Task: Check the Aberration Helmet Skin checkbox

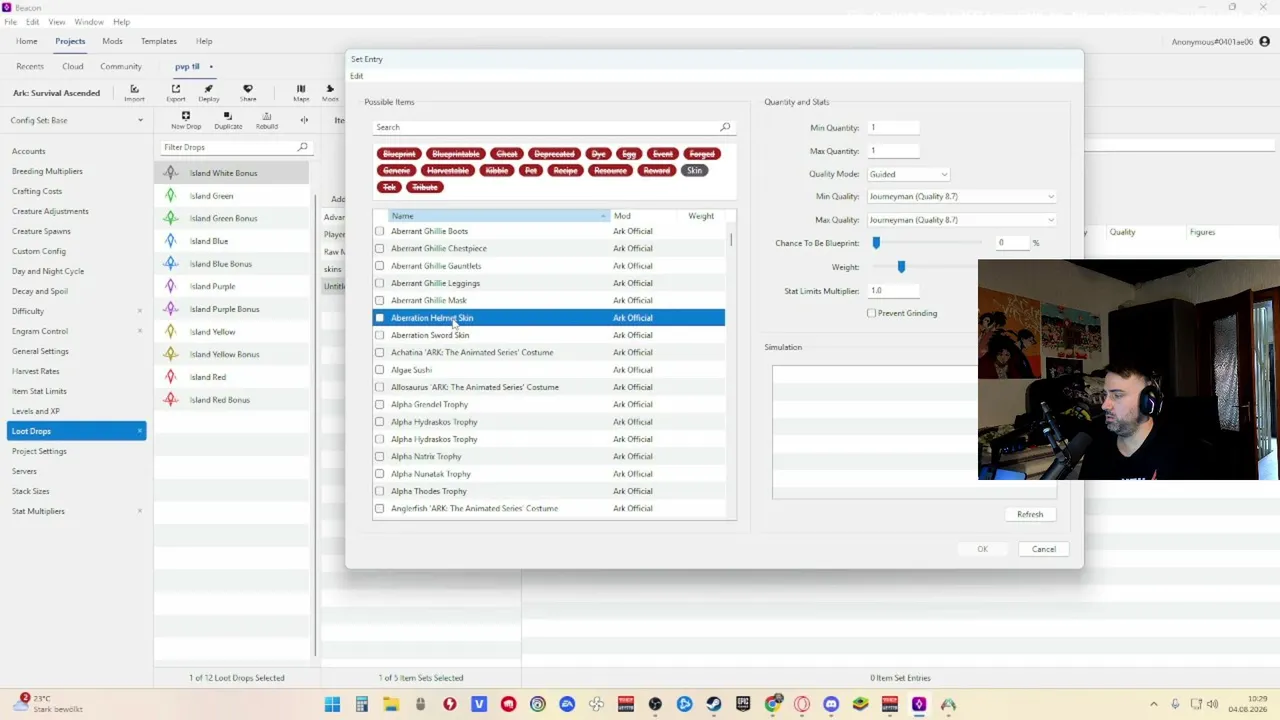Action: pyautogui.click(x=379, y=318)
